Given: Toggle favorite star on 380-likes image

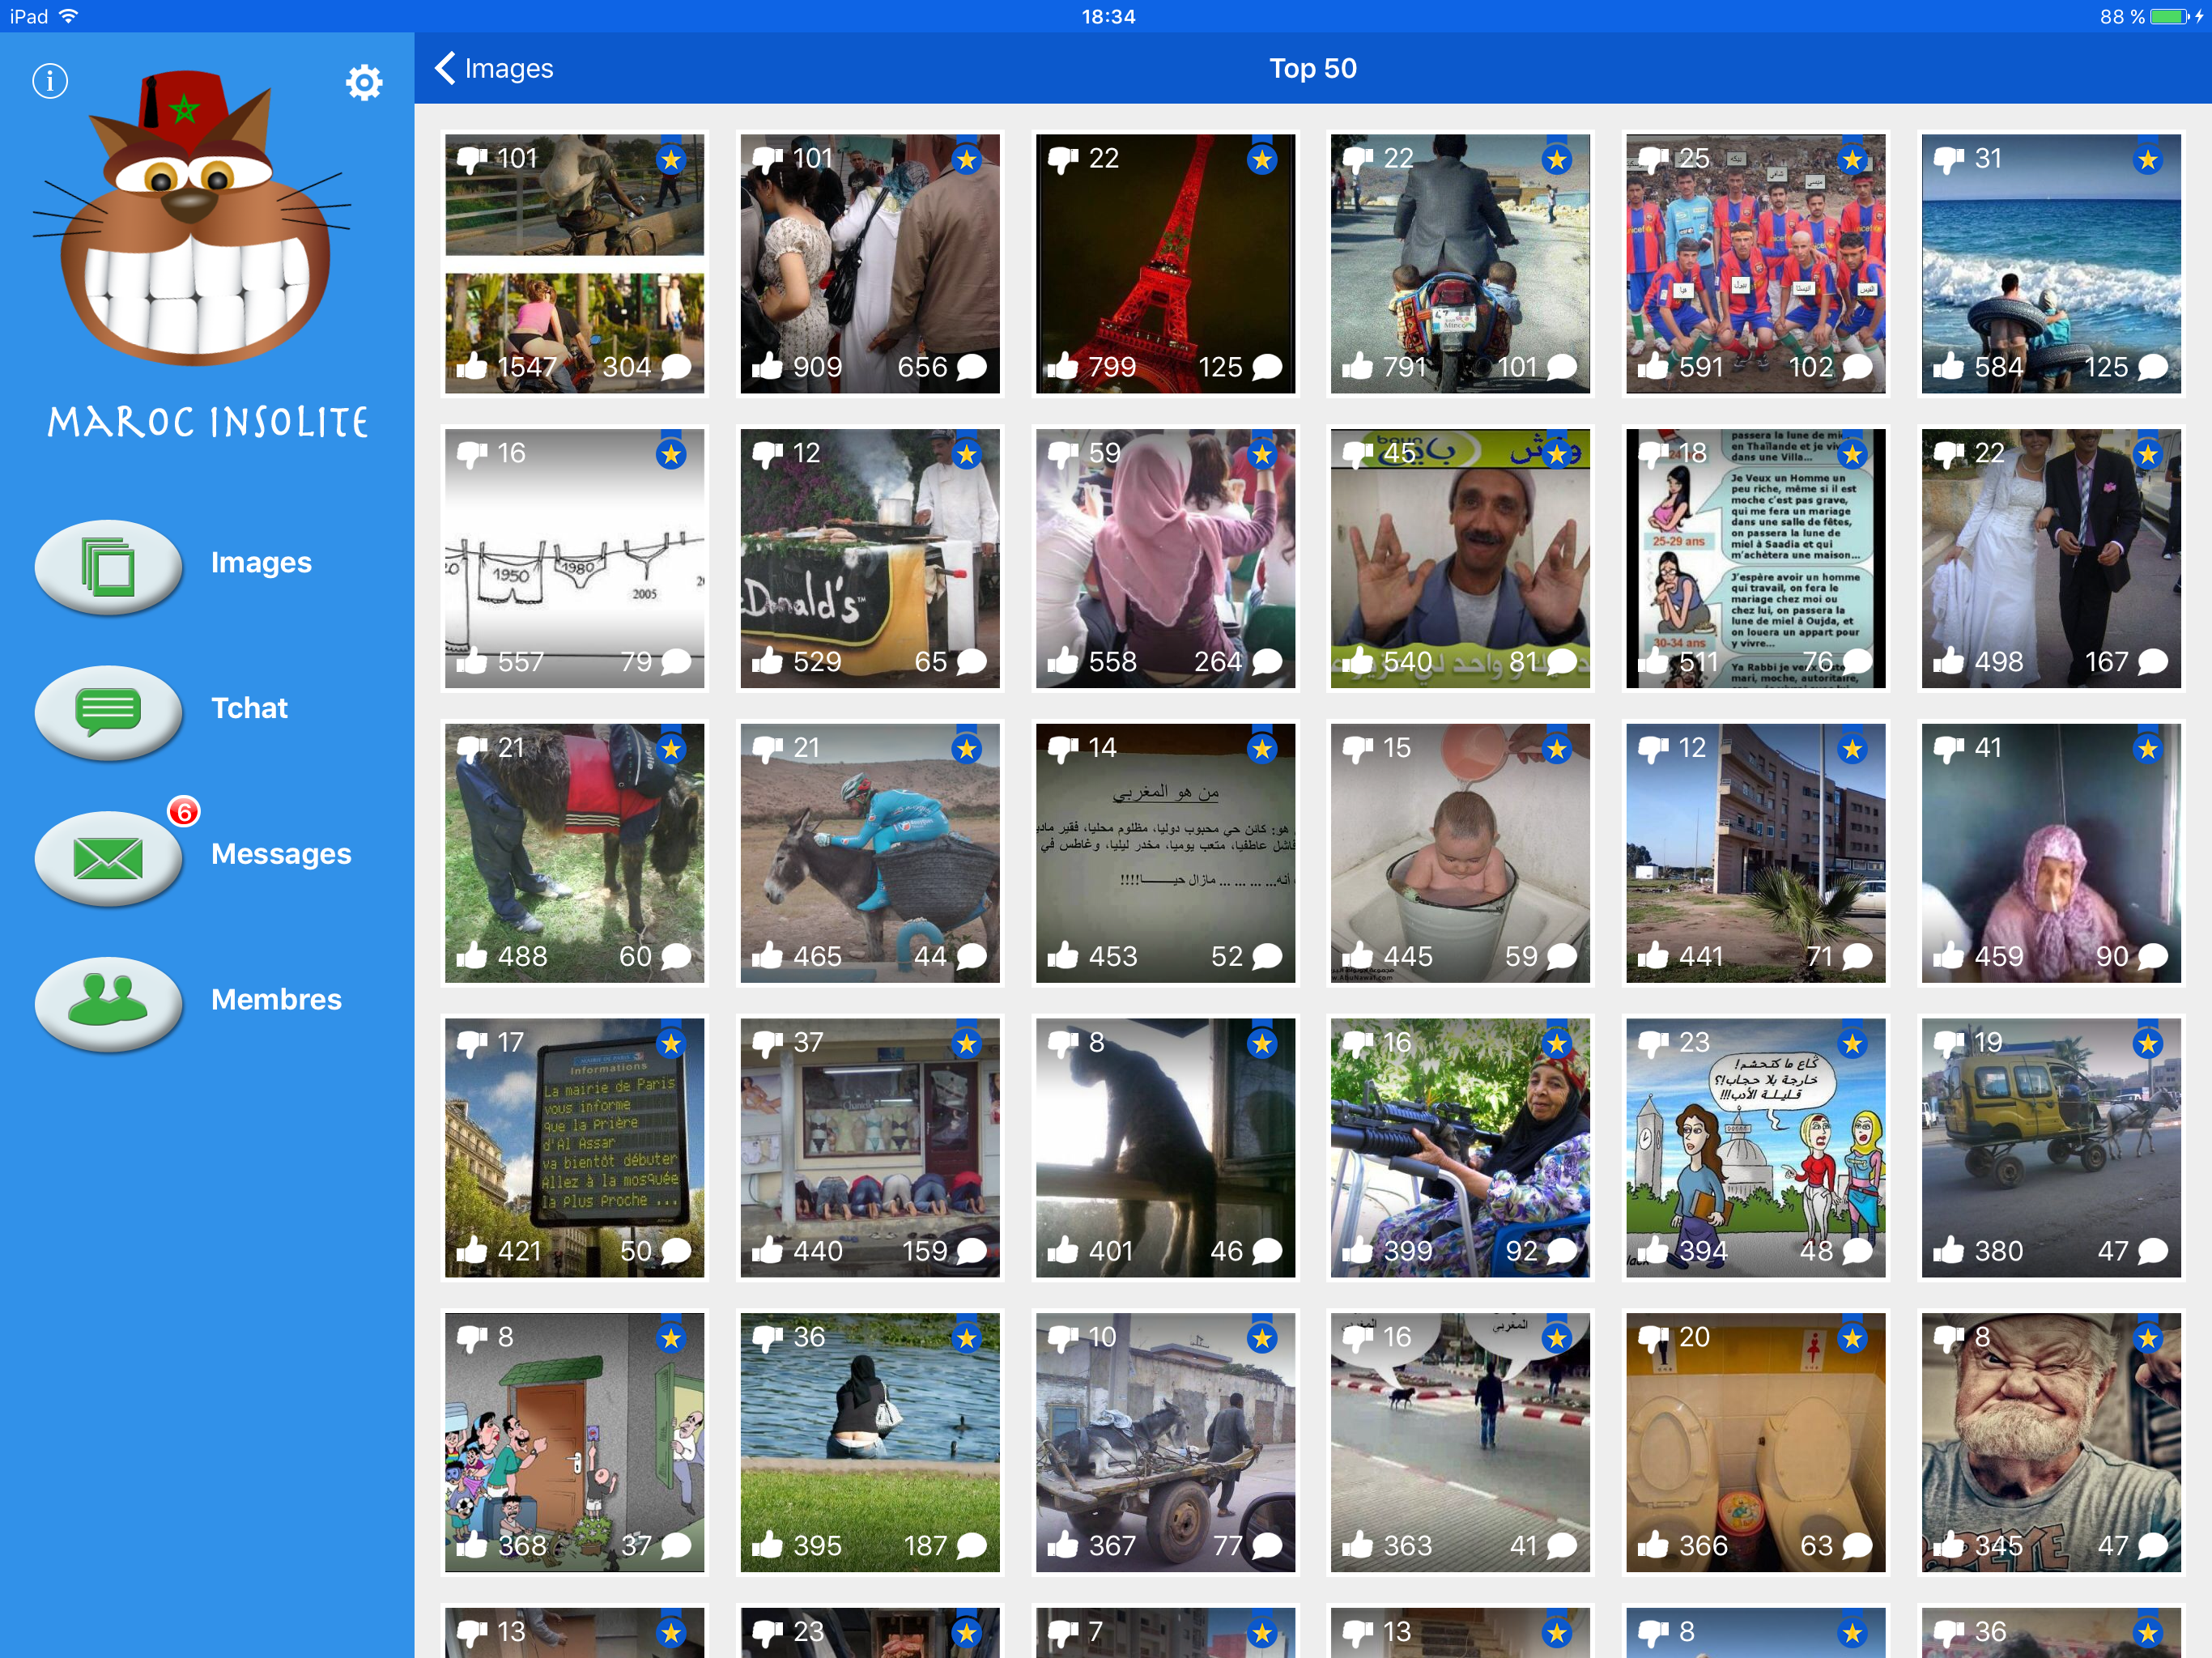Looking at the screenshot, I should [x=2147, y=1044].
